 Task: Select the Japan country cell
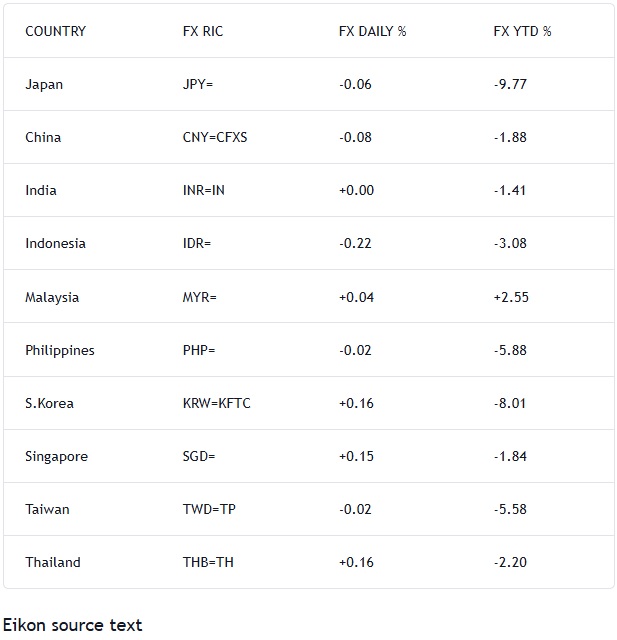click(44, 84)
